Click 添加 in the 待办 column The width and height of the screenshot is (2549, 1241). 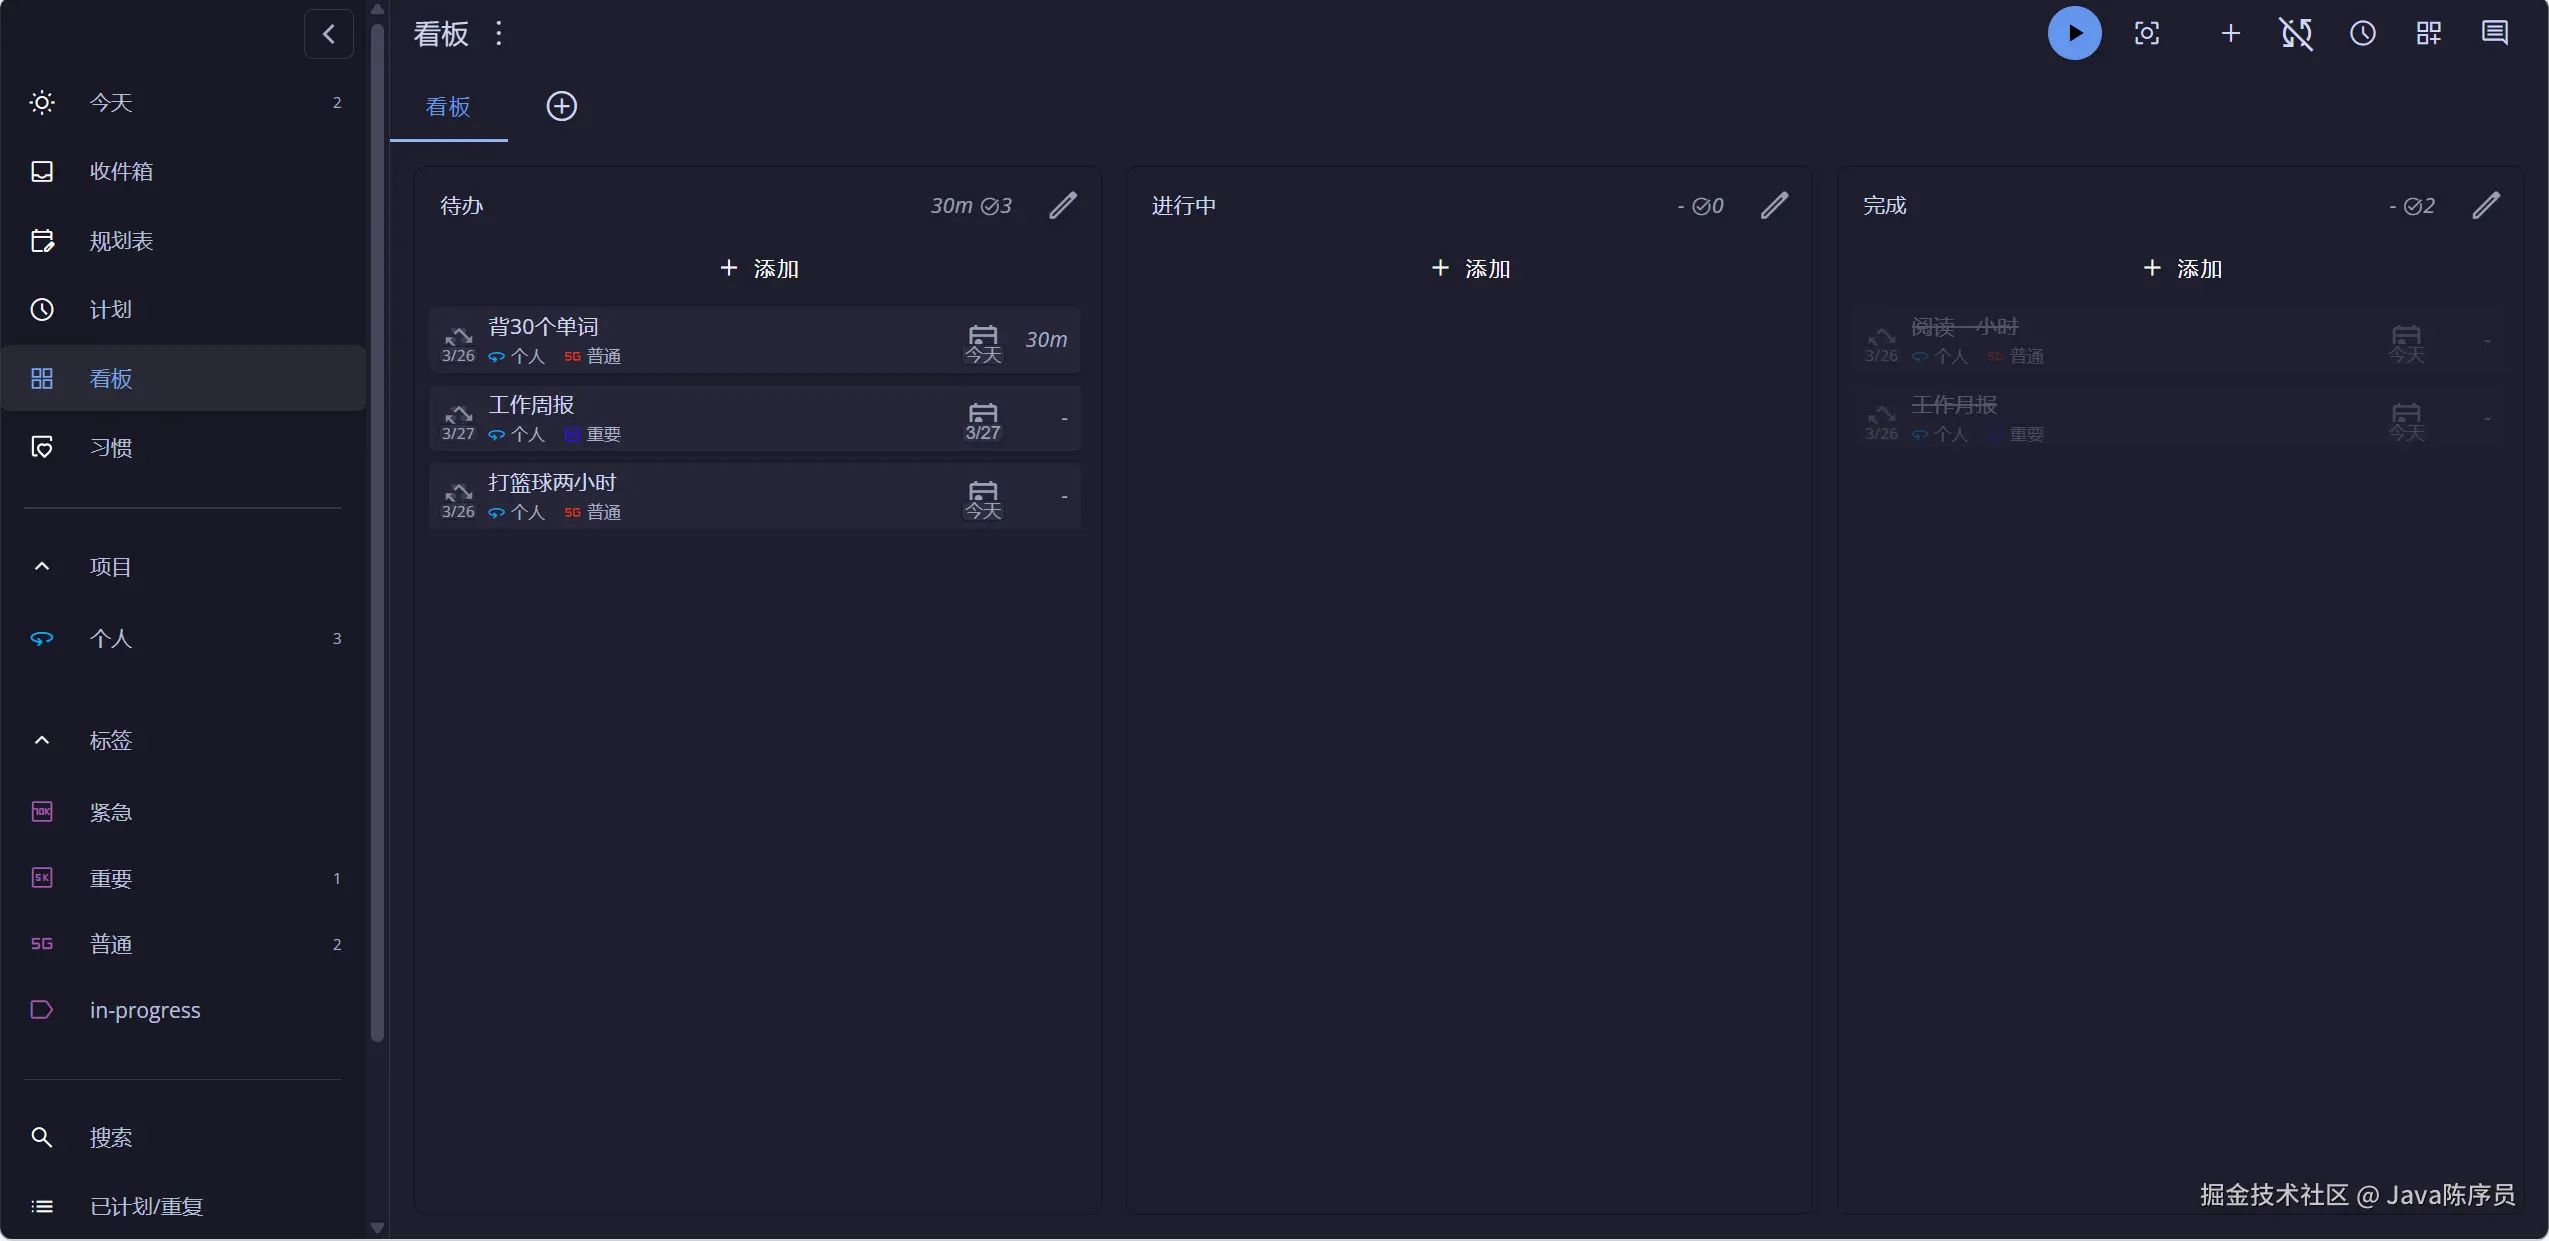click(x=759, y=269)
